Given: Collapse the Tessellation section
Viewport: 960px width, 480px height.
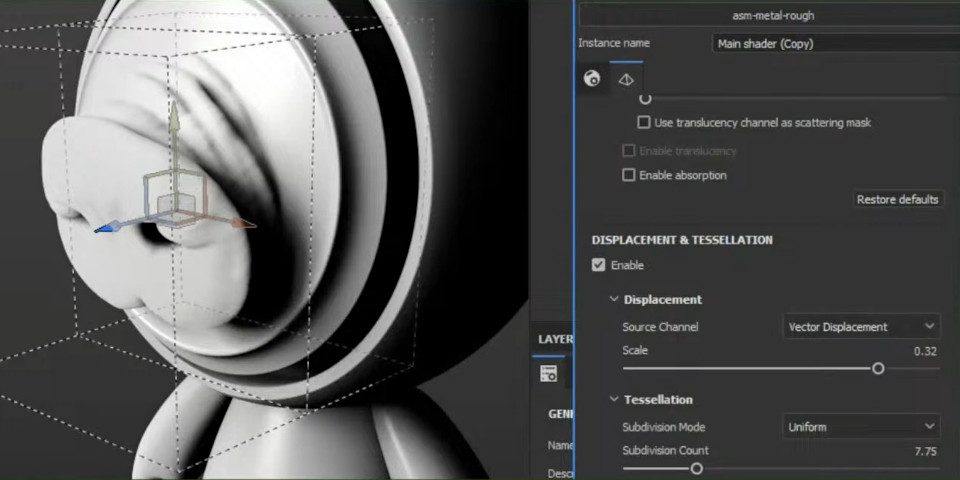Looking at the screenshot, I should [613, 399].
